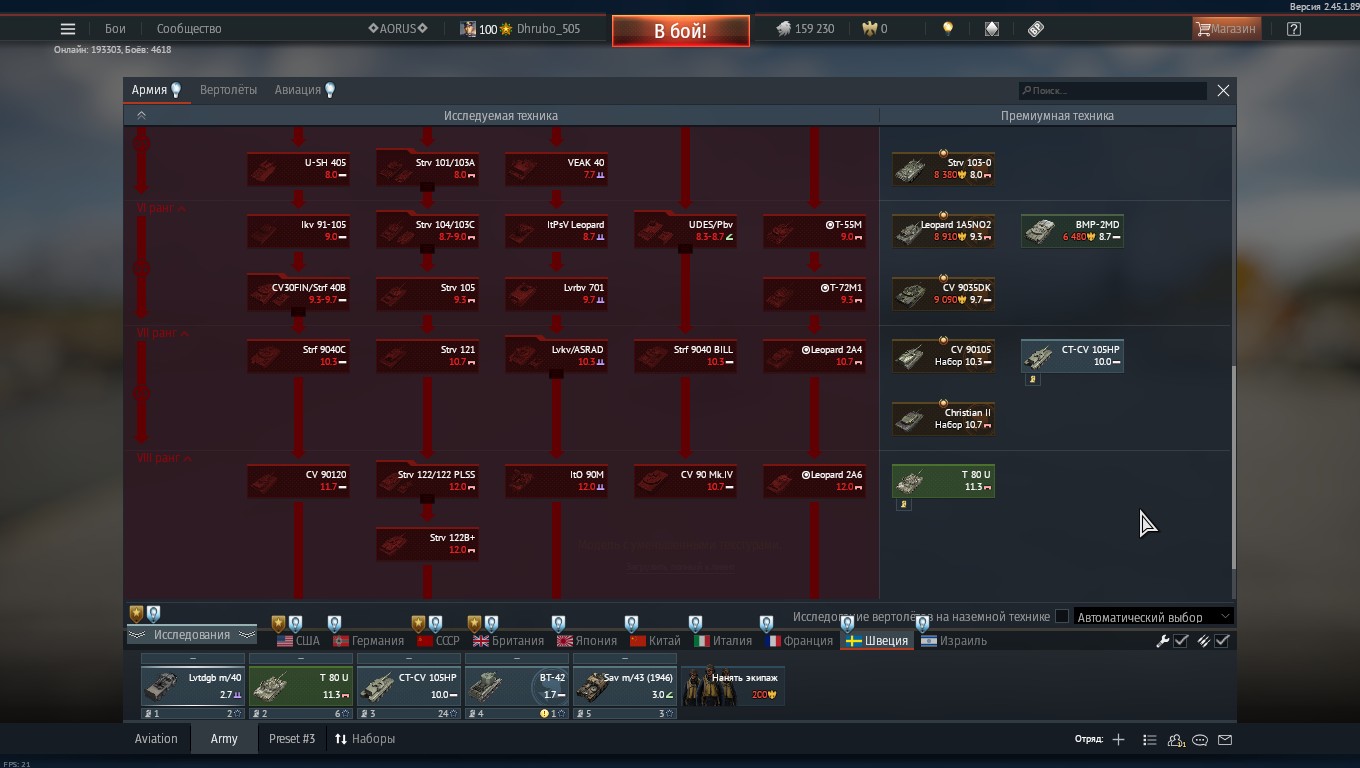Select the Германия nation tab
The width and height of the screenshot is (1360, 768).
coord(368,641)
